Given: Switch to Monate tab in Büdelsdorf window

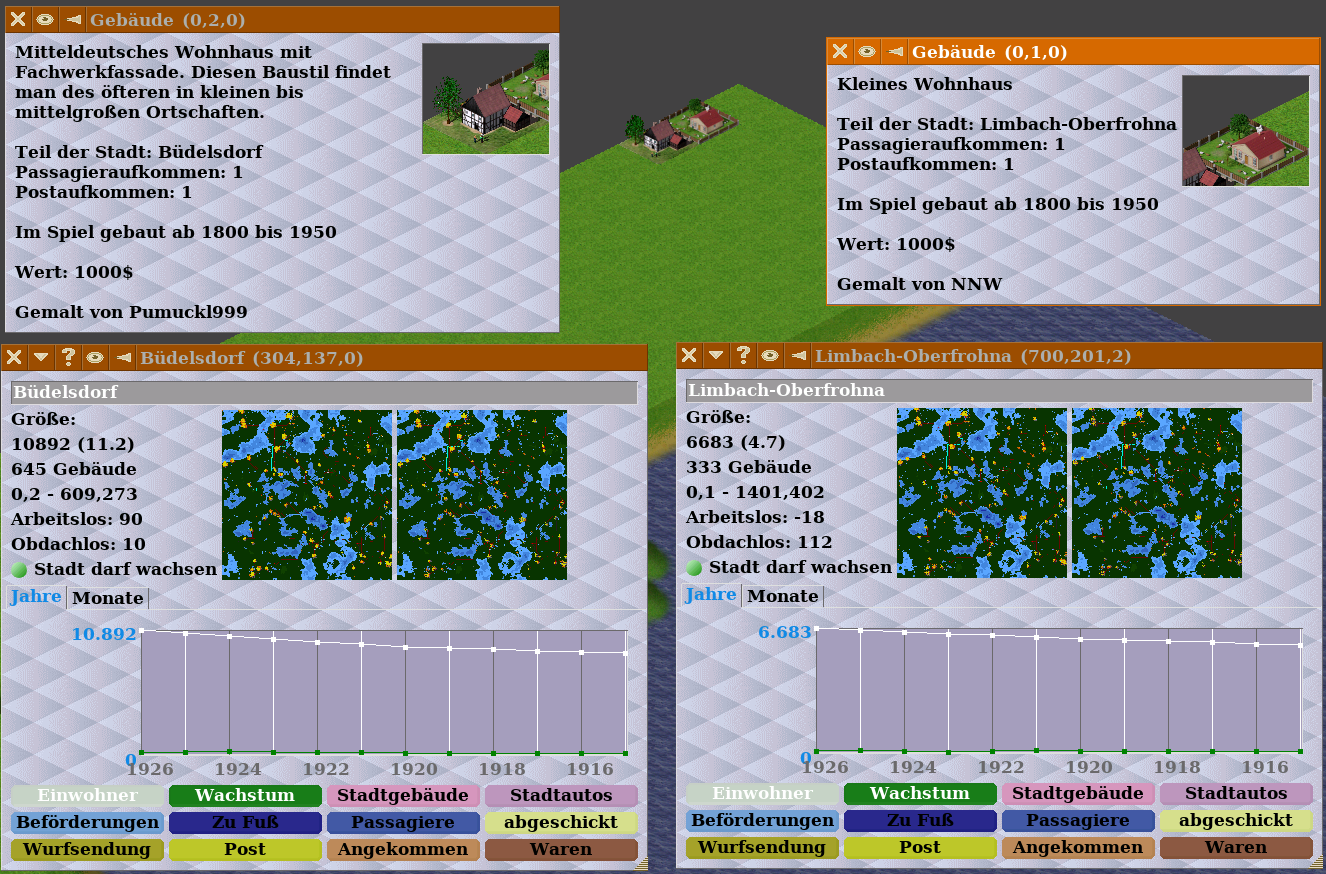Looking at the screenshot, I should coord(108,598).
